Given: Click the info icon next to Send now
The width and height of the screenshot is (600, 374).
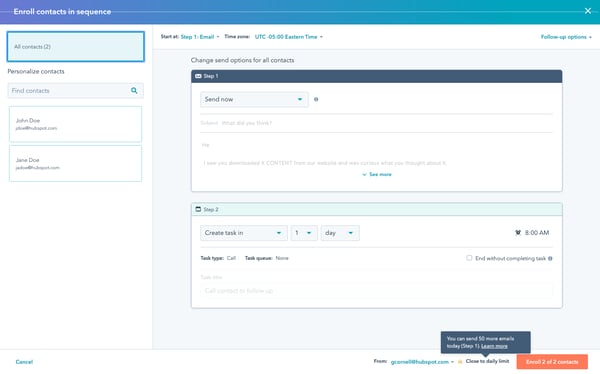Looking at the screenshot, I should pyautogui.click(x=316, y=99).
